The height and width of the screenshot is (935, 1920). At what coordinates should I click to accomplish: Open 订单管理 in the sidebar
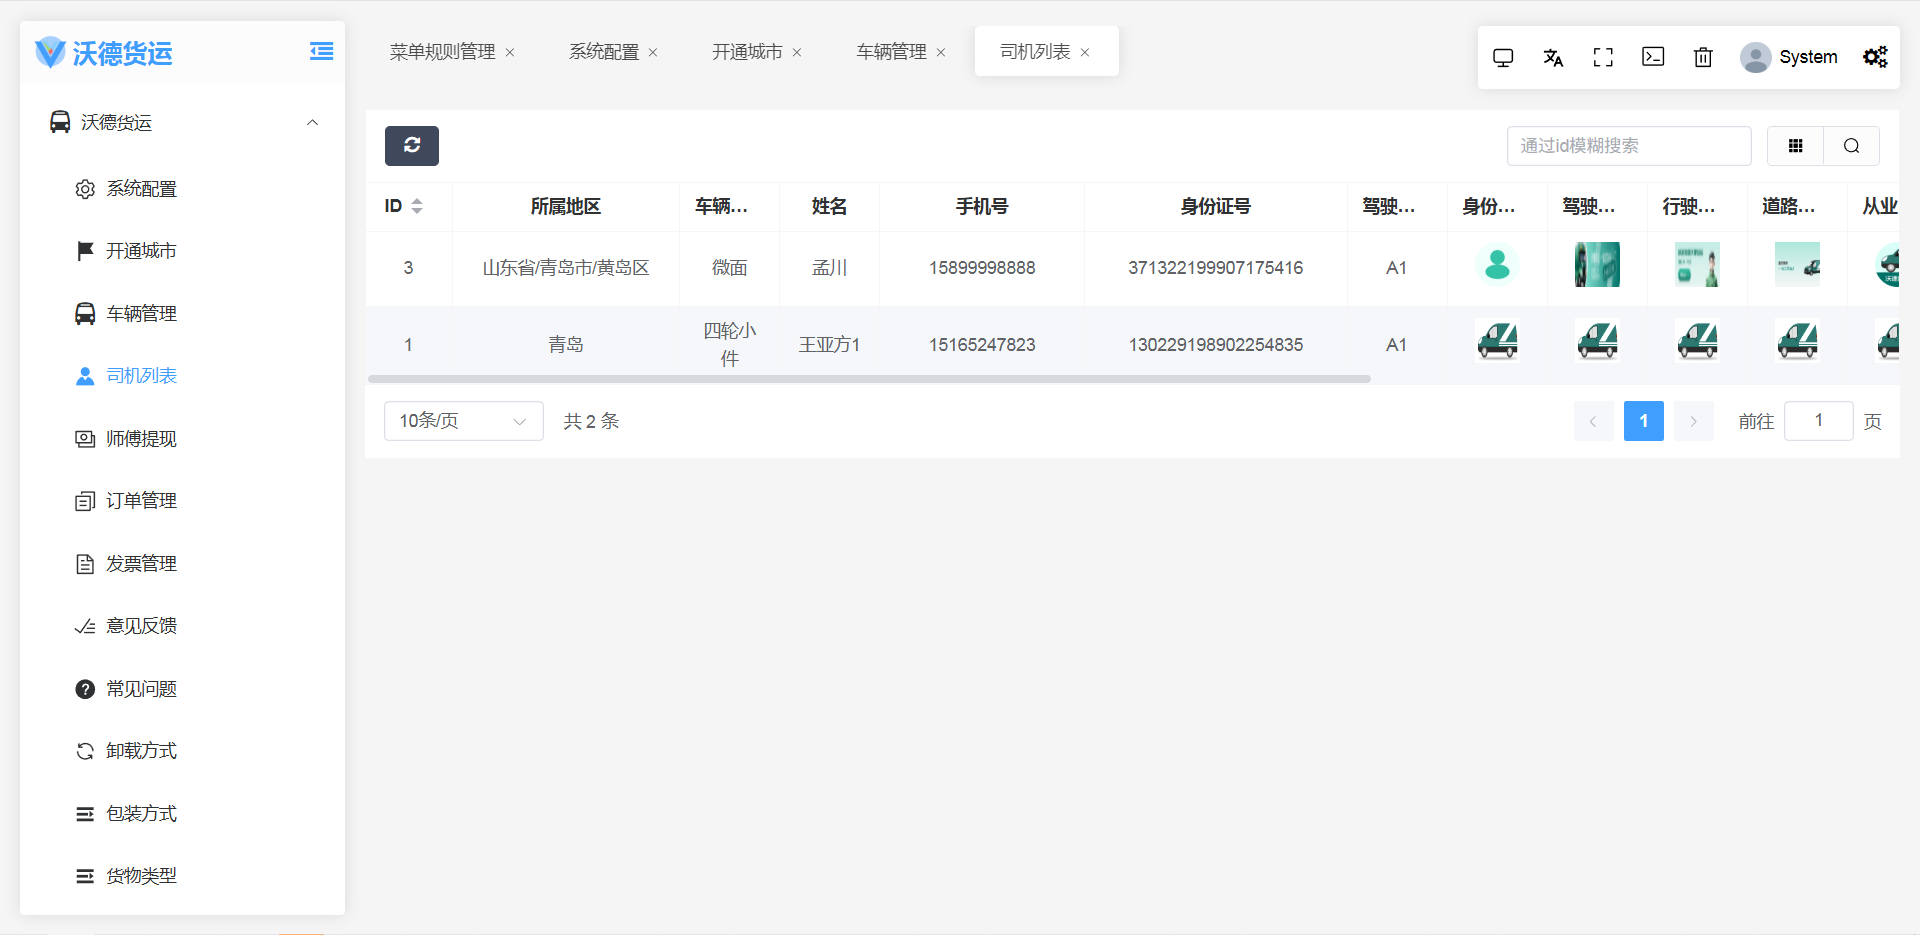pyautogui.click(x=141, y=501)
